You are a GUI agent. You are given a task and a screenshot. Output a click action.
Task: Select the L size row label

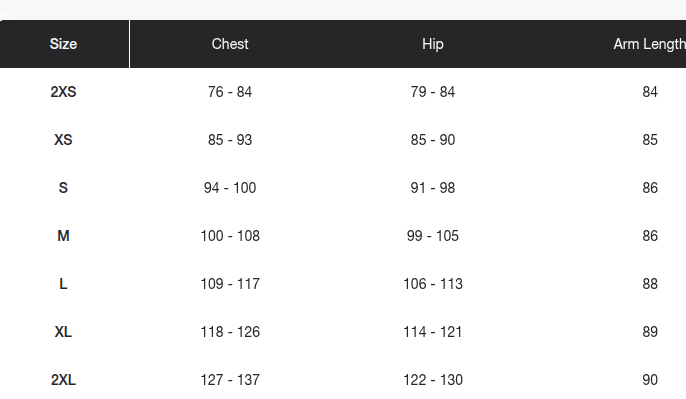click(x=63, y=284)
